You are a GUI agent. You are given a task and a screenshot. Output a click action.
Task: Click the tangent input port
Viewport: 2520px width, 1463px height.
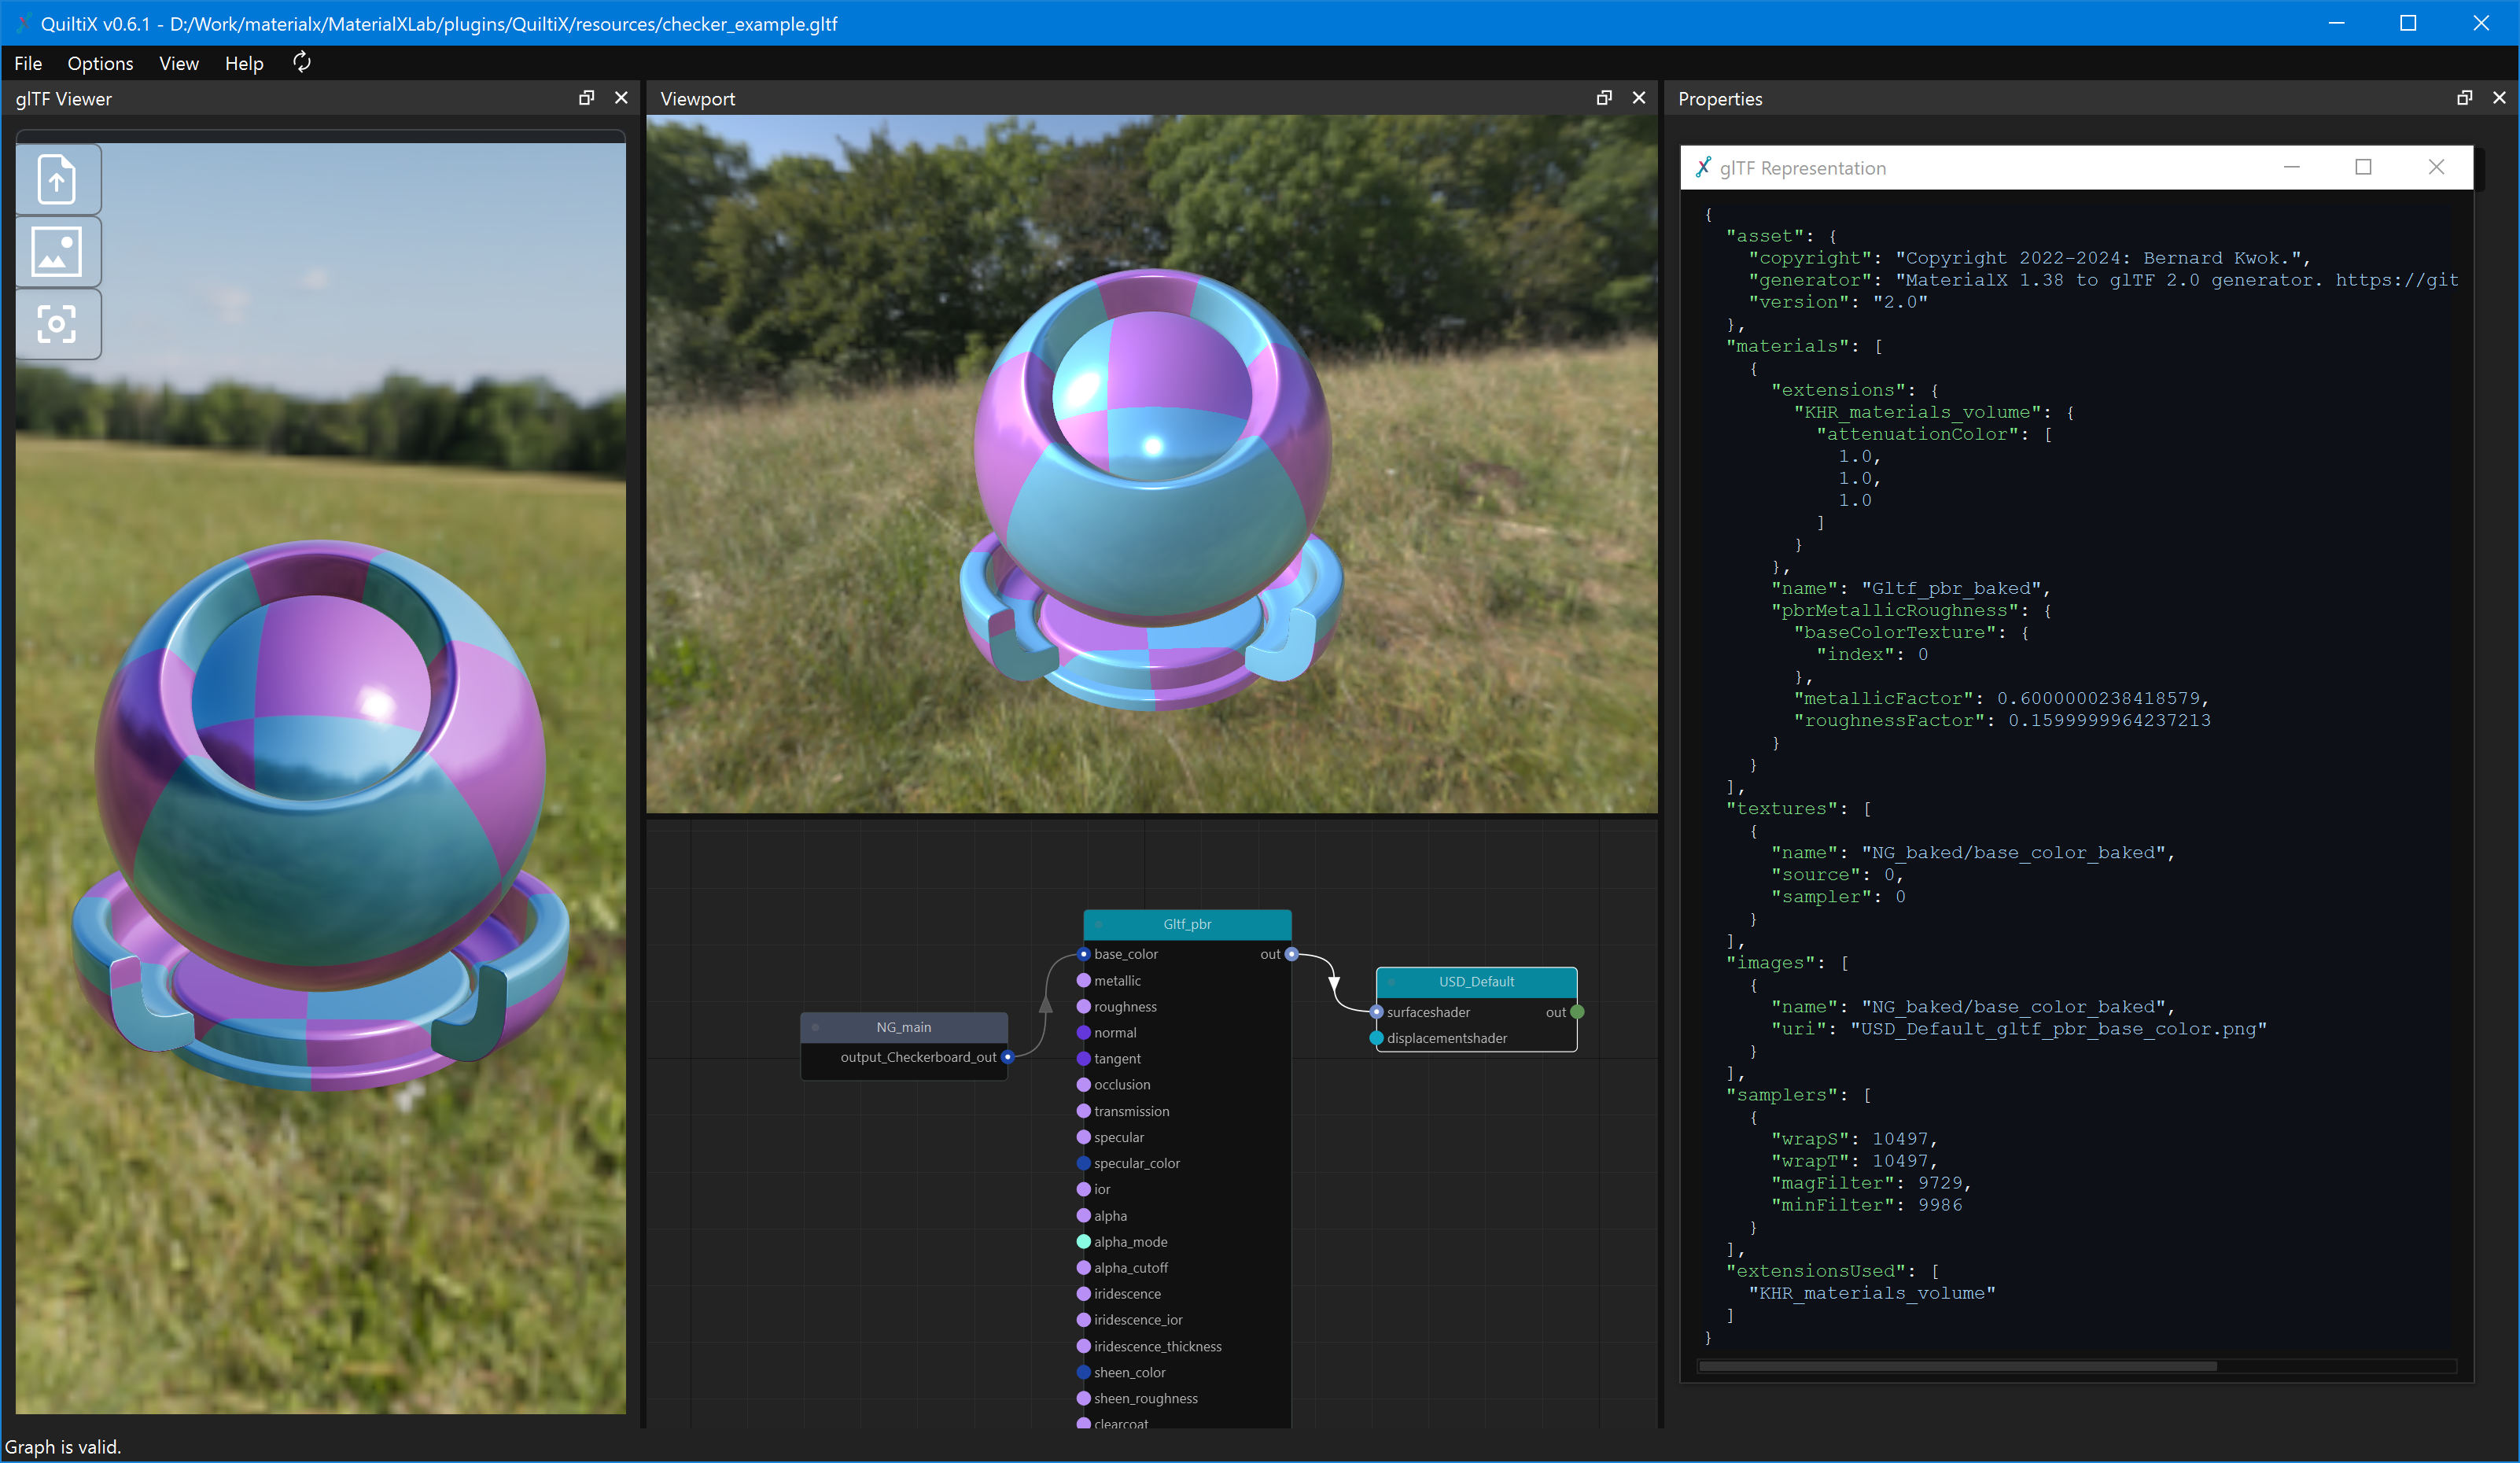point(1083,1059)
